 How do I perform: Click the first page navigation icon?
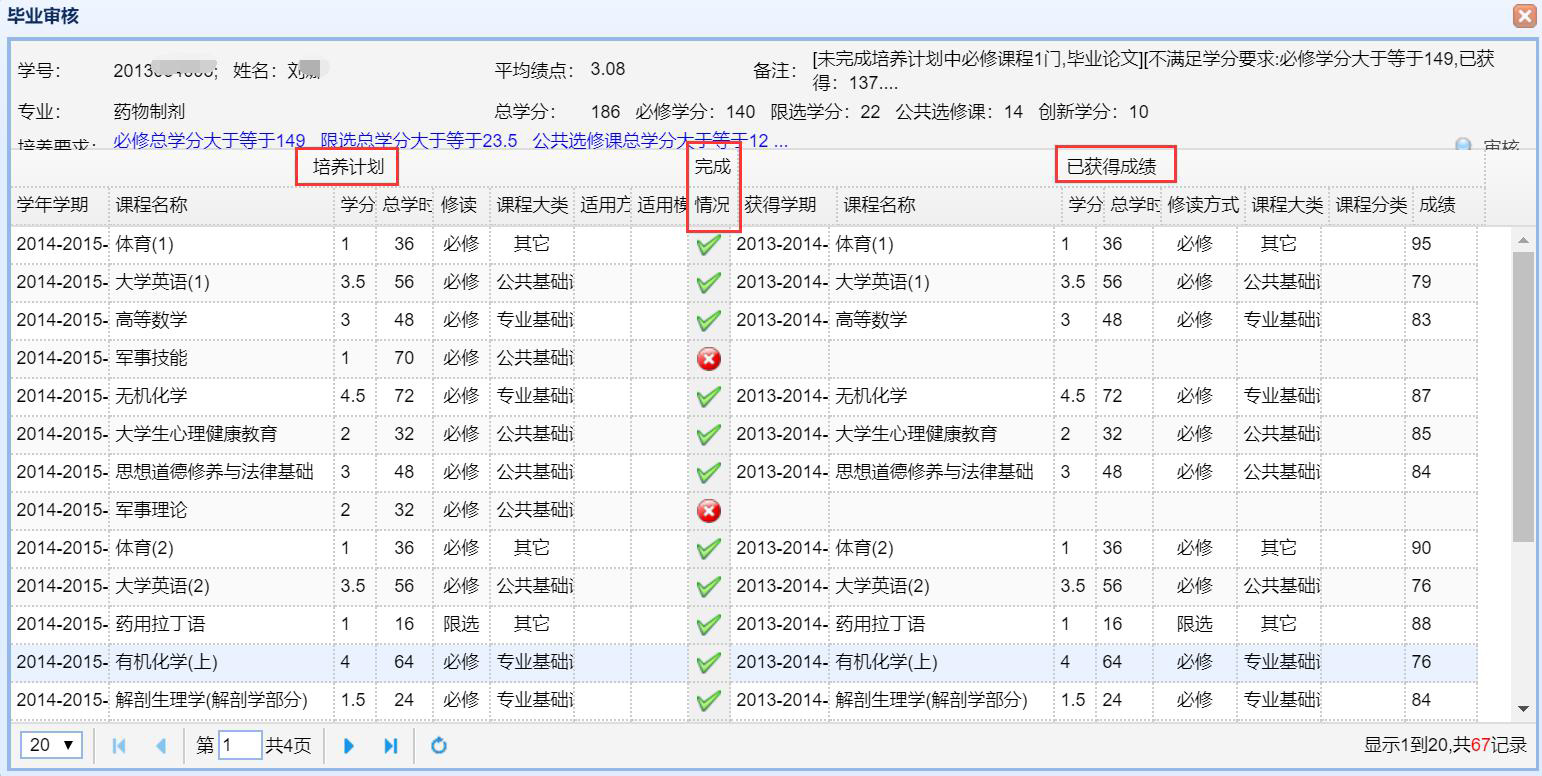coord(119,746)
